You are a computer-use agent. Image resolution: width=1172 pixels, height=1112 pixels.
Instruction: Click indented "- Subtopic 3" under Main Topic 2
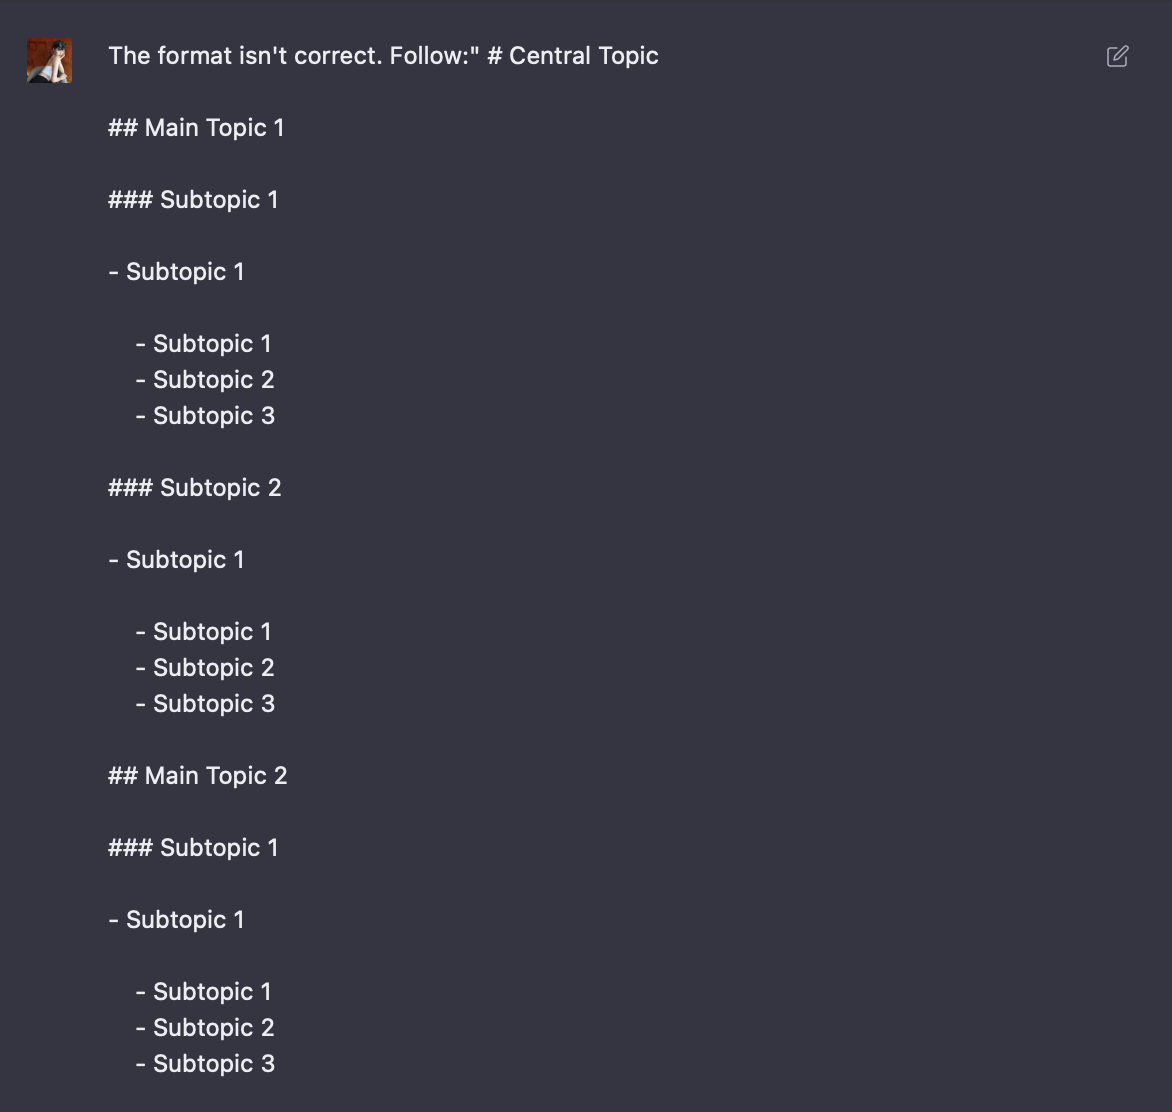pos(205,1063)
